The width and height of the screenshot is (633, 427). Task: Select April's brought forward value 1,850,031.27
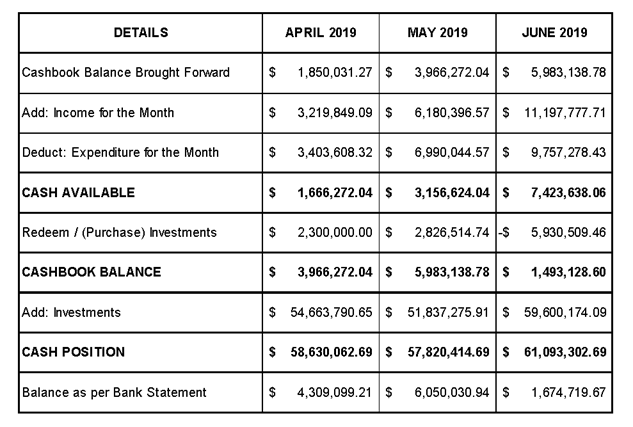(x=334, y=73)
